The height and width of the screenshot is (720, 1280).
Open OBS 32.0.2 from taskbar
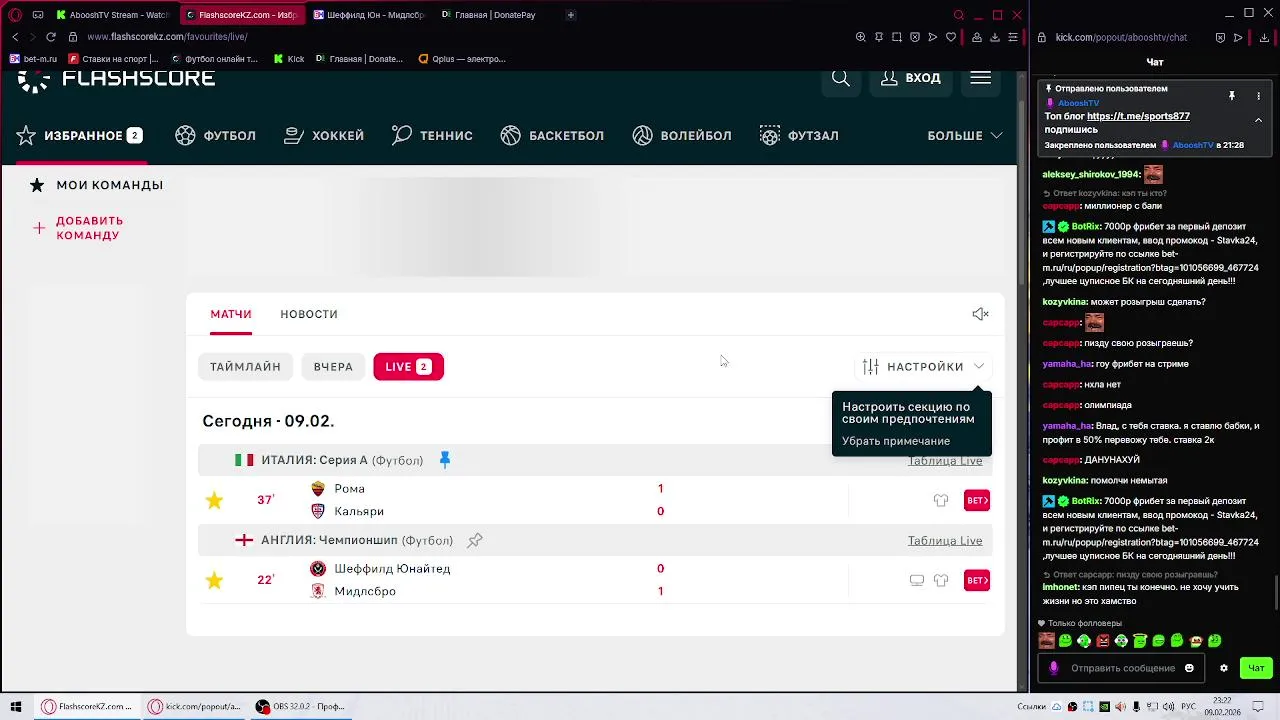tap(300, 706)
